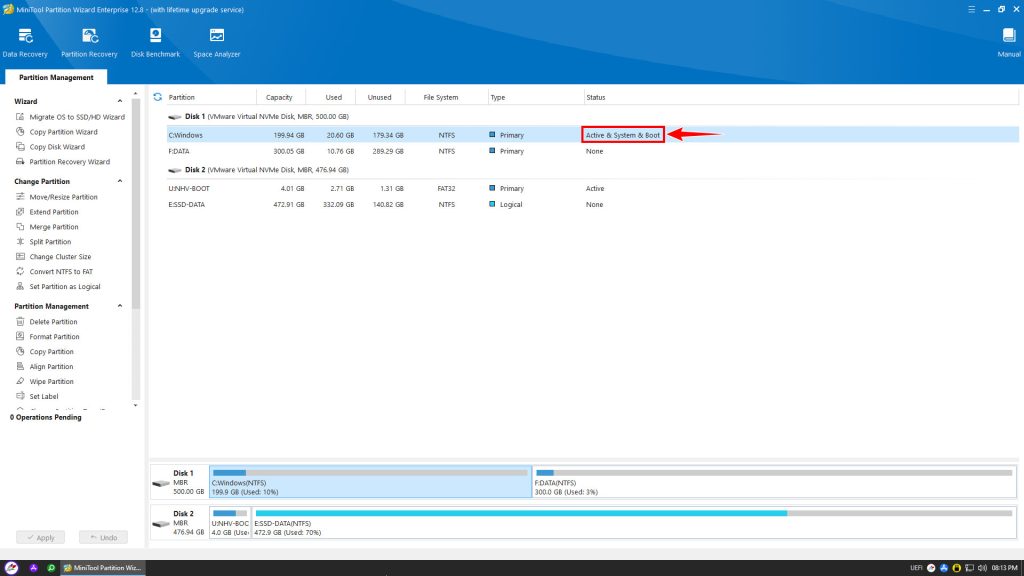The height and width of the screenshot is (576, 1024).
Task: Click the Format Partition icon
Action: click(20, 336)
